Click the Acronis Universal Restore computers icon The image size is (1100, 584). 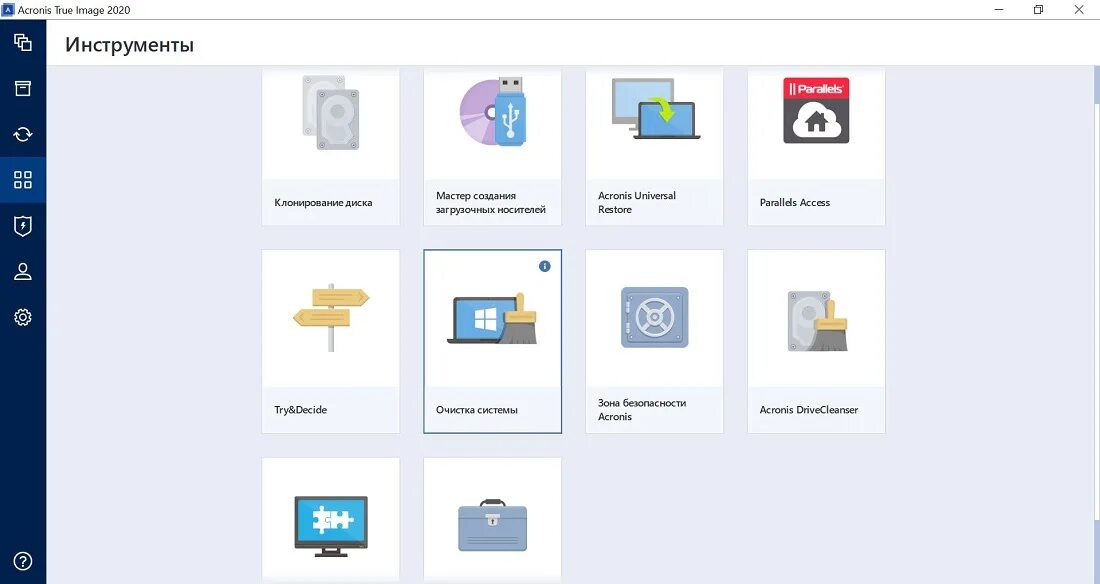pos(655,109)
